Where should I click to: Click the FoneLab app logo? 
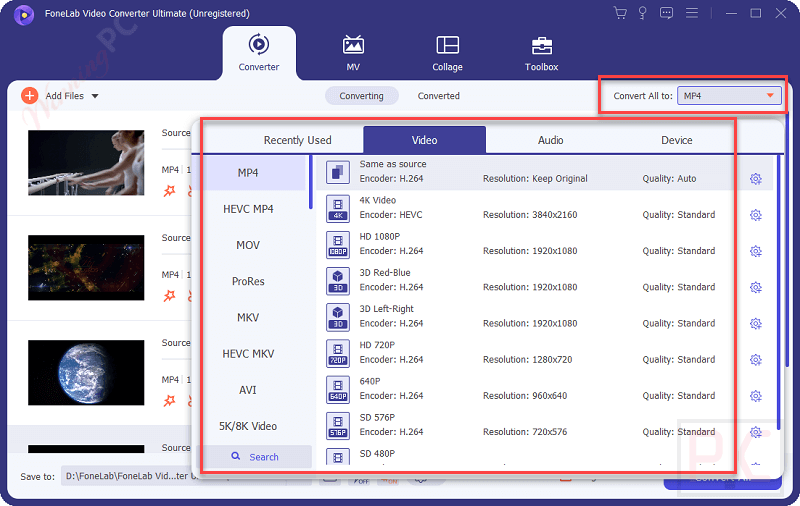23,15
